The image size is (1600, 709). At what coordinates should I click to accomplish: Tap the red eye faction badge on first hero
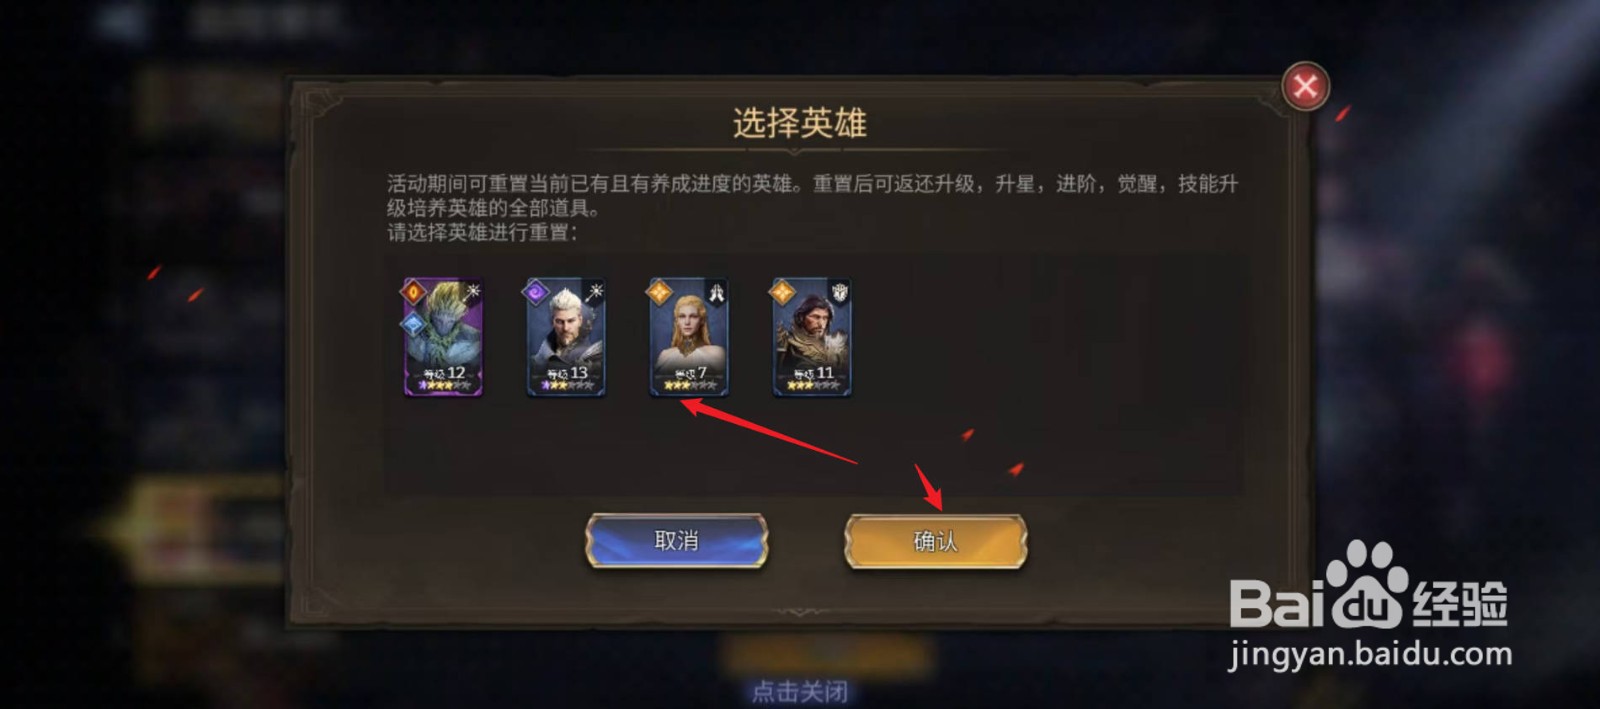414,292
